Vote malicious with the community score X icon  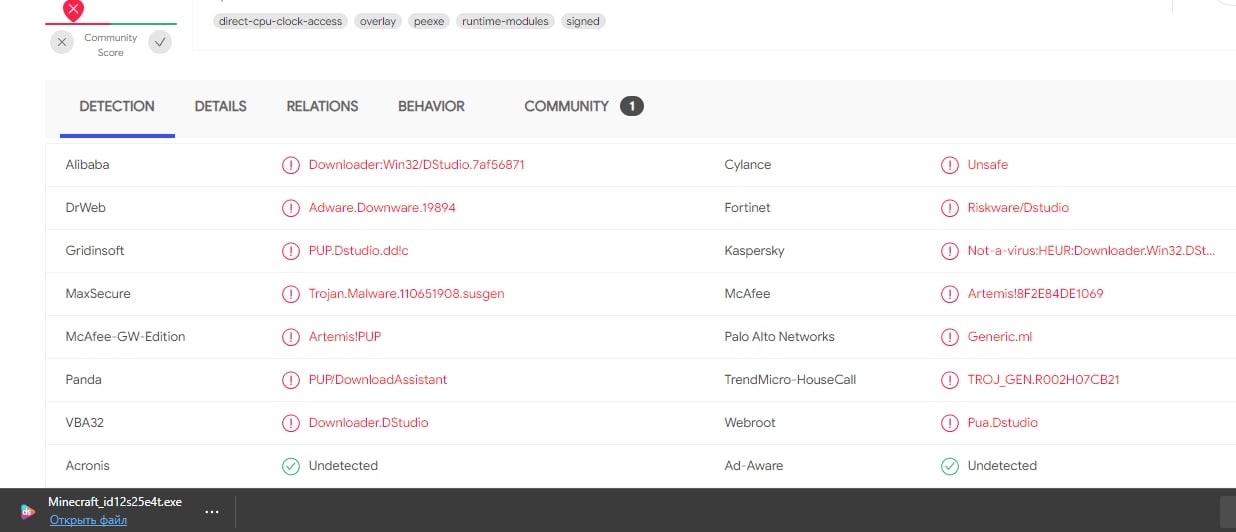[63, 42]
